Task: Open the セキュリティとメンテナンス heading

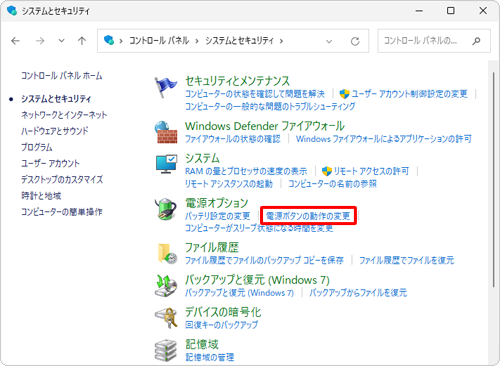Action: pyautogui.click(x=237, y=81)
